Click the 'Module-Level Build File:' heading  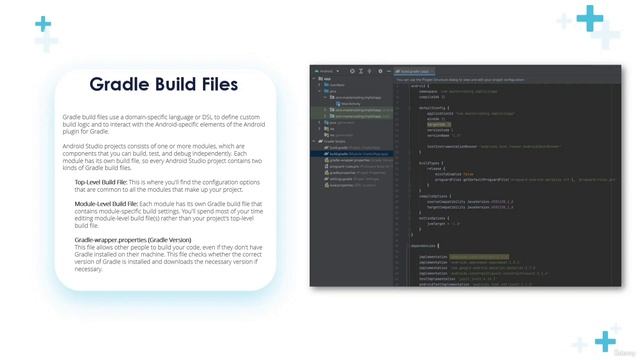pos(106,204)
